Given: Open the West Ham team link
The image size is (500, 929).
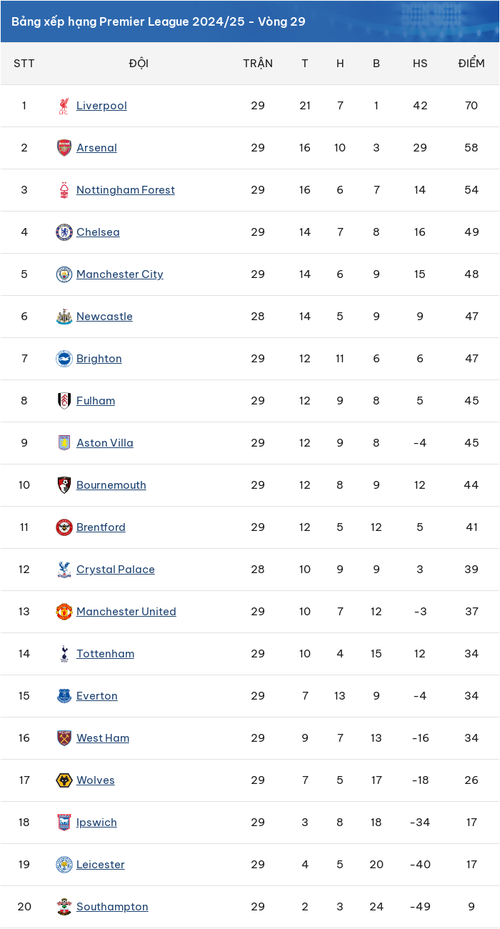Looking at the screenshot, I should (102, 738).
